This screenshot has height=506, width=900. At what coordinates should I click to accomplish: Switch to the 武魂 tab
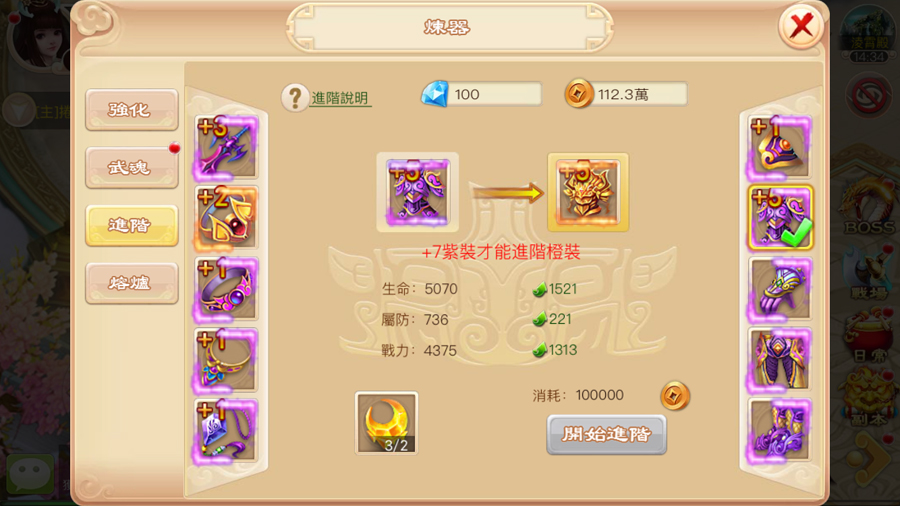131,168
